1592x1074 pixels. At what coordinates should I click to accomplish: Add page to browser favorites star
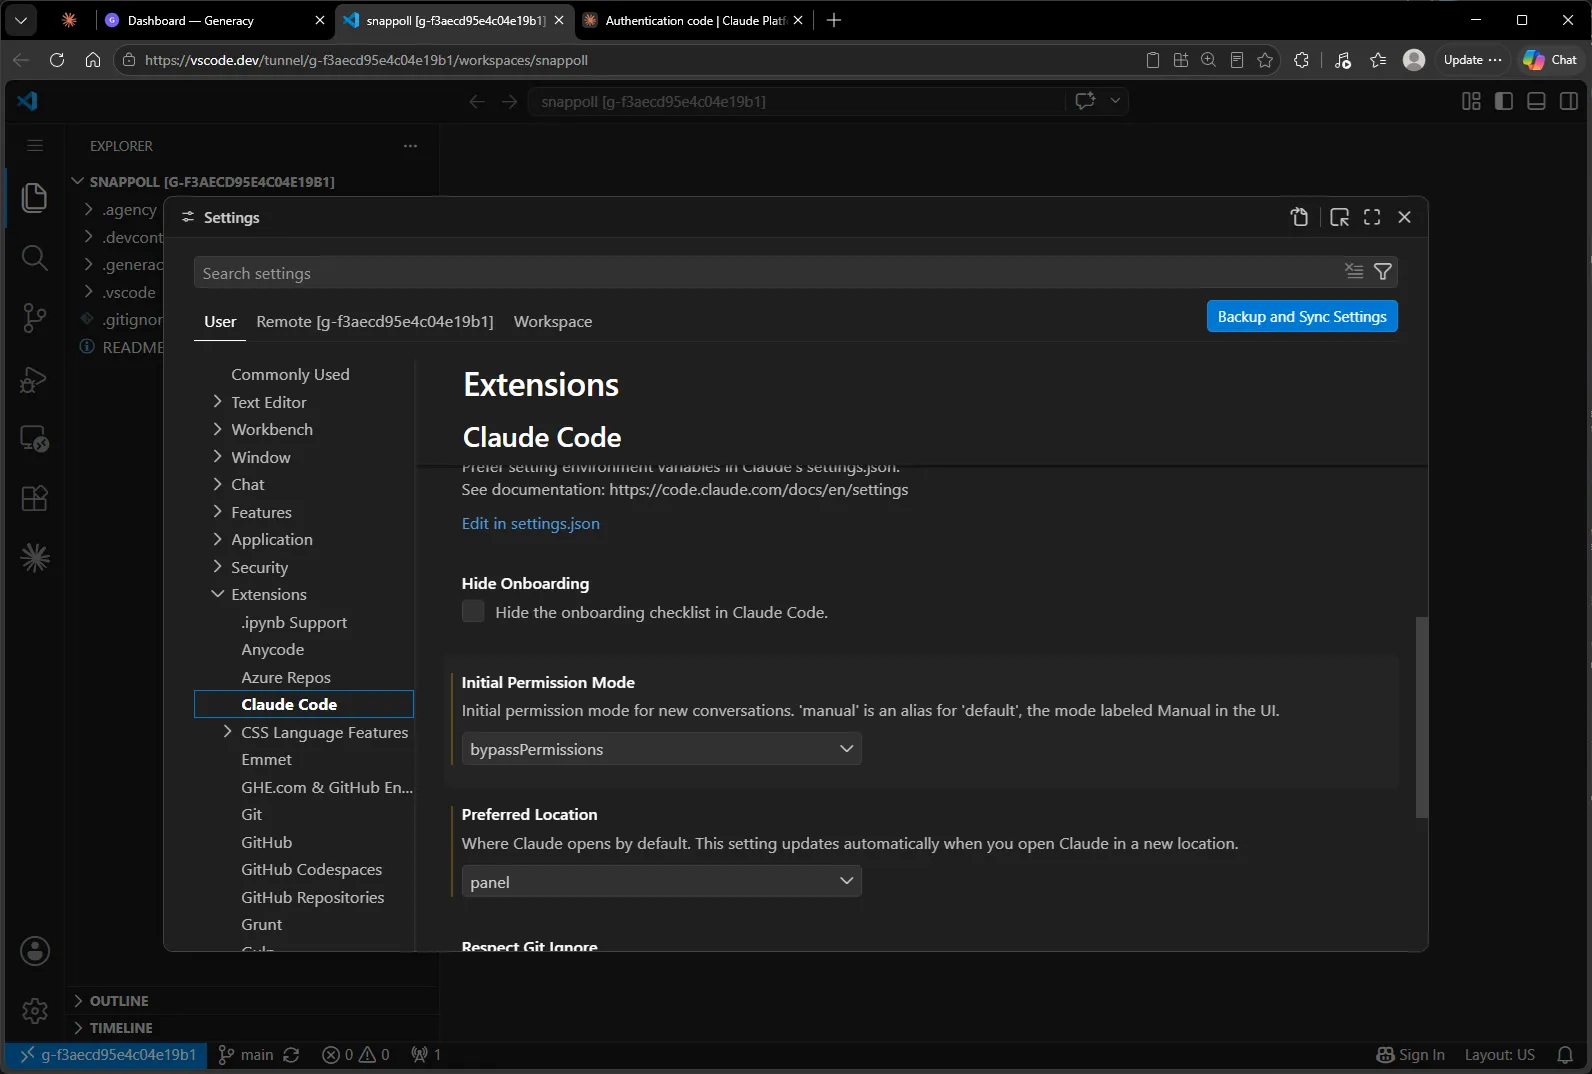point(1265,60)
